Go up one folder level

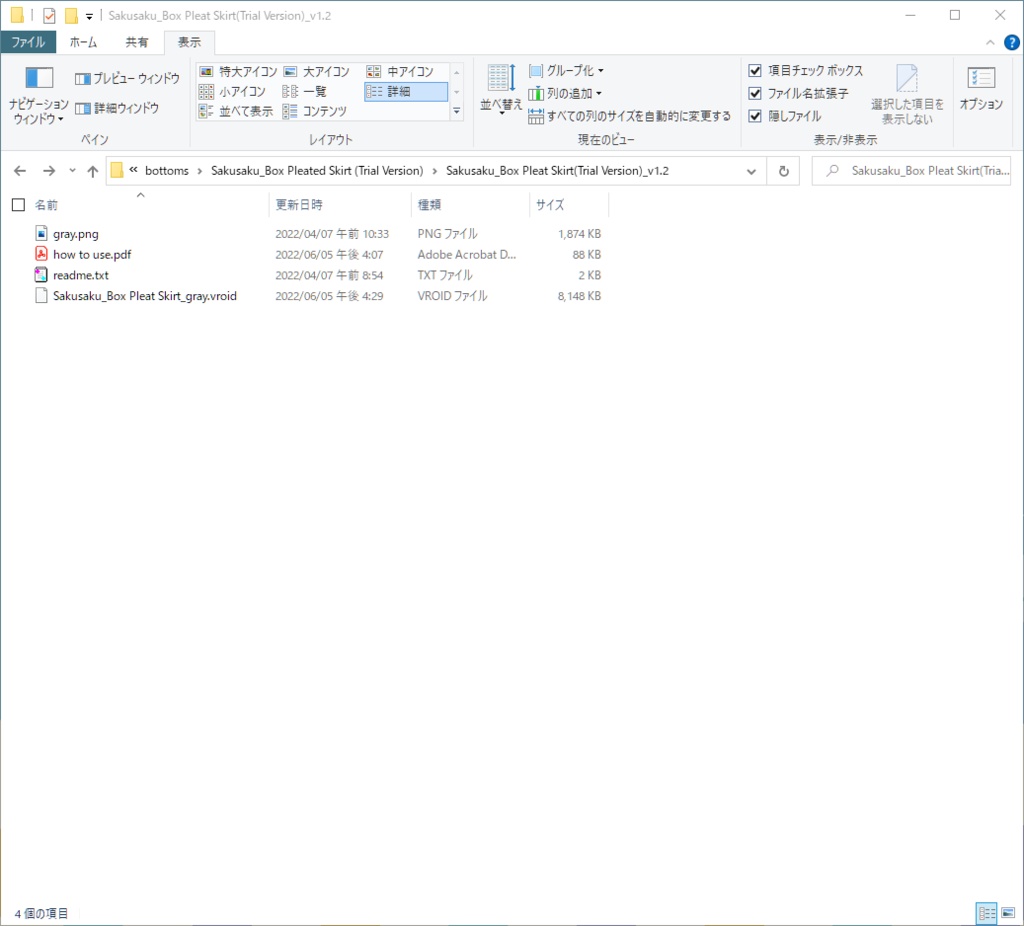[x=93, y=171]
